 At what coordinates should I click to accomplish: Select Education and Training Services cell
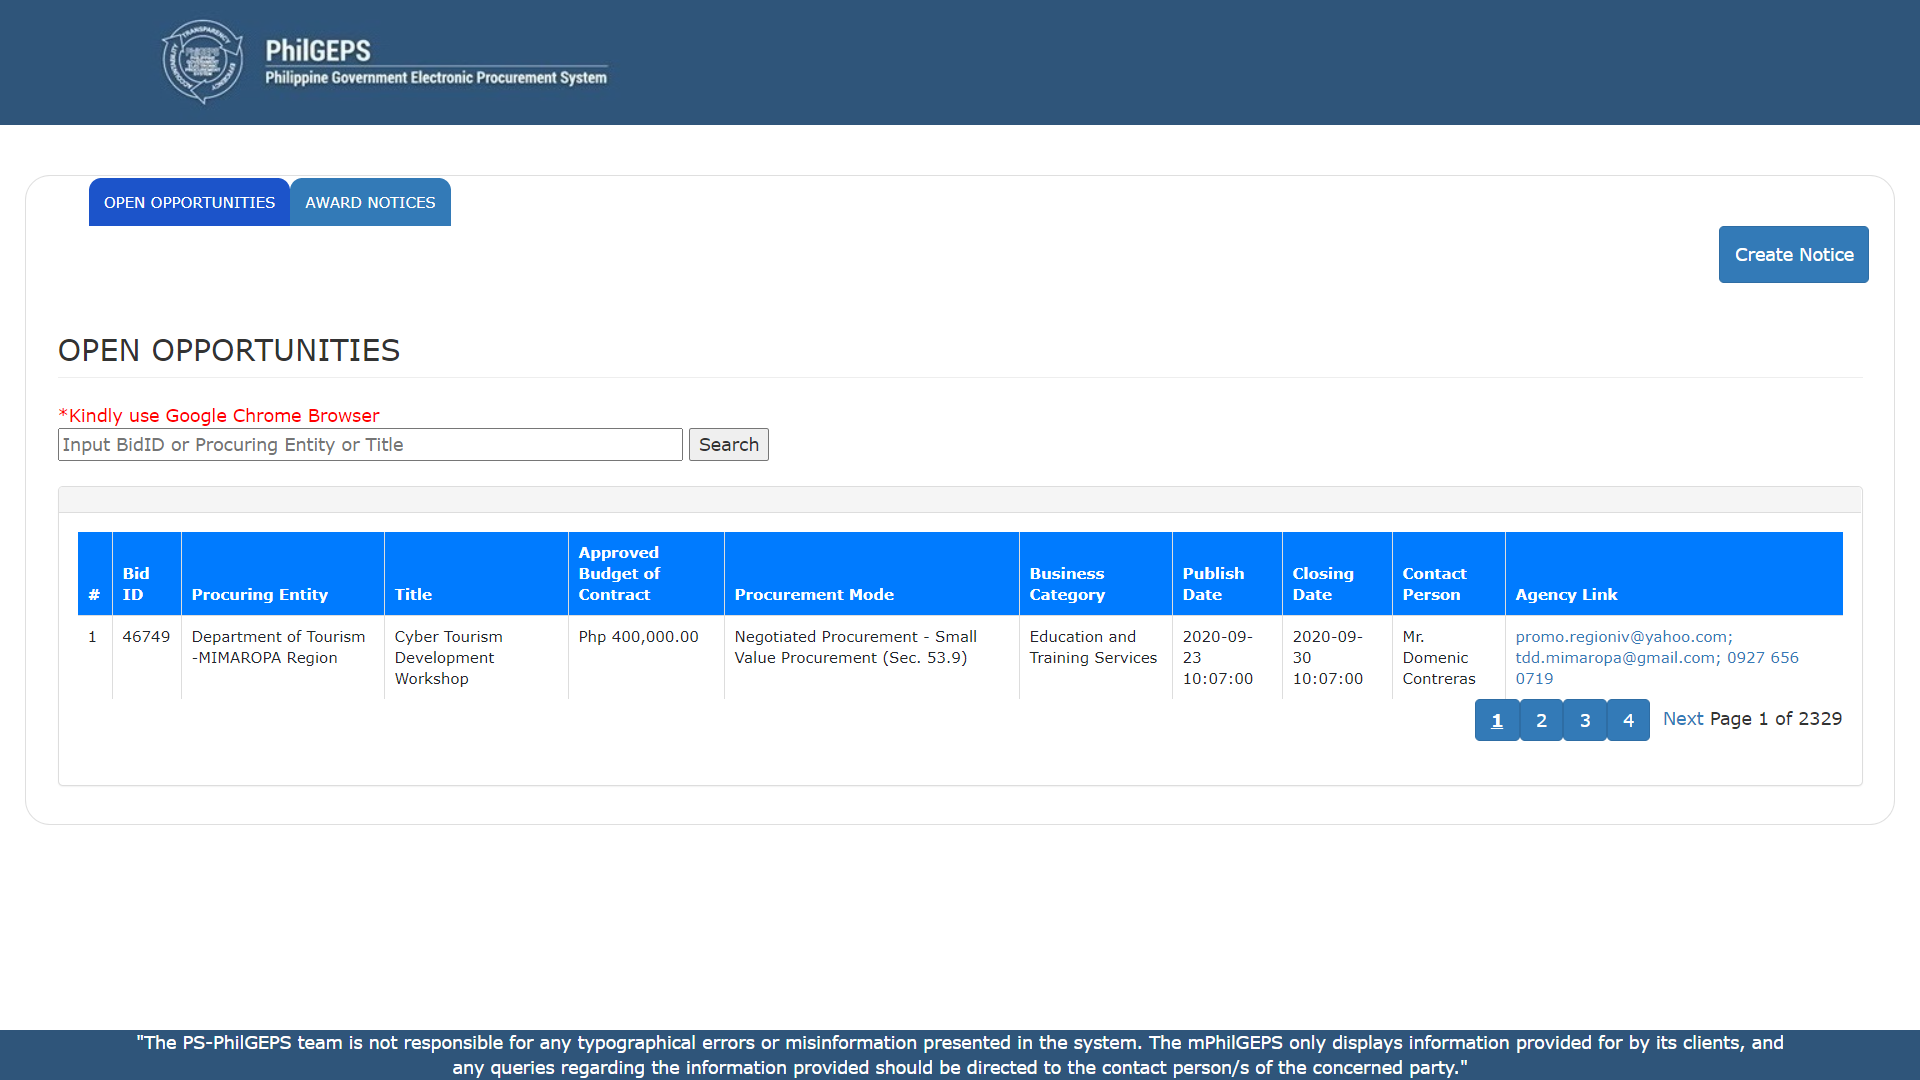pyautogui.click(x=1095, y=657)
